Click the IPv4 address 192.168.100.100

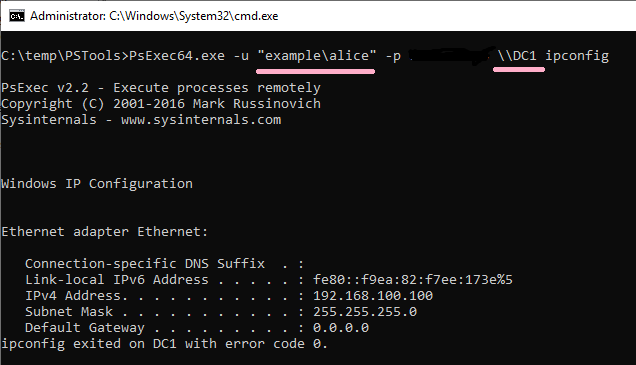coord(373,296)
